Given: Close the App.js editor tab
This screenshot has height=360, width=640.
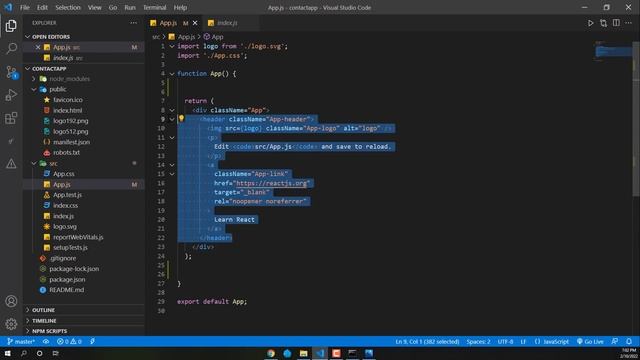Looking at the screenshot, I should pos(195,23).
